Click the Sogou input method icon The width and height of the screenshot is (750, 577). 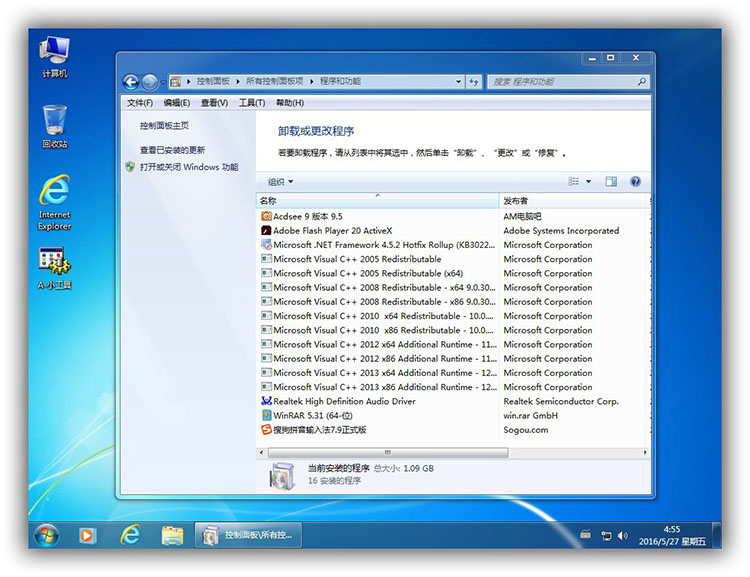tap(266, 430)
